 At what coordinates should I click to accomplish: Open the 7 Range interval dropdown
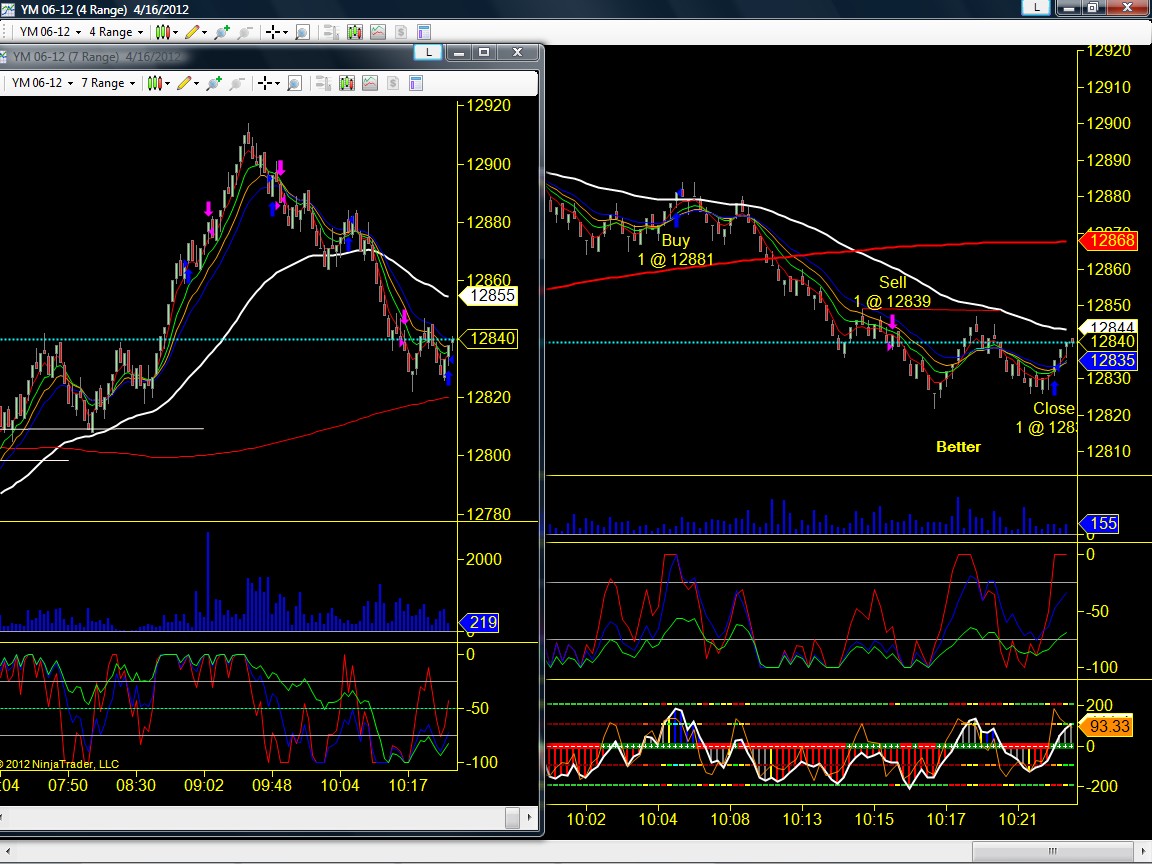pyautogui.click(x=108, y=83)
